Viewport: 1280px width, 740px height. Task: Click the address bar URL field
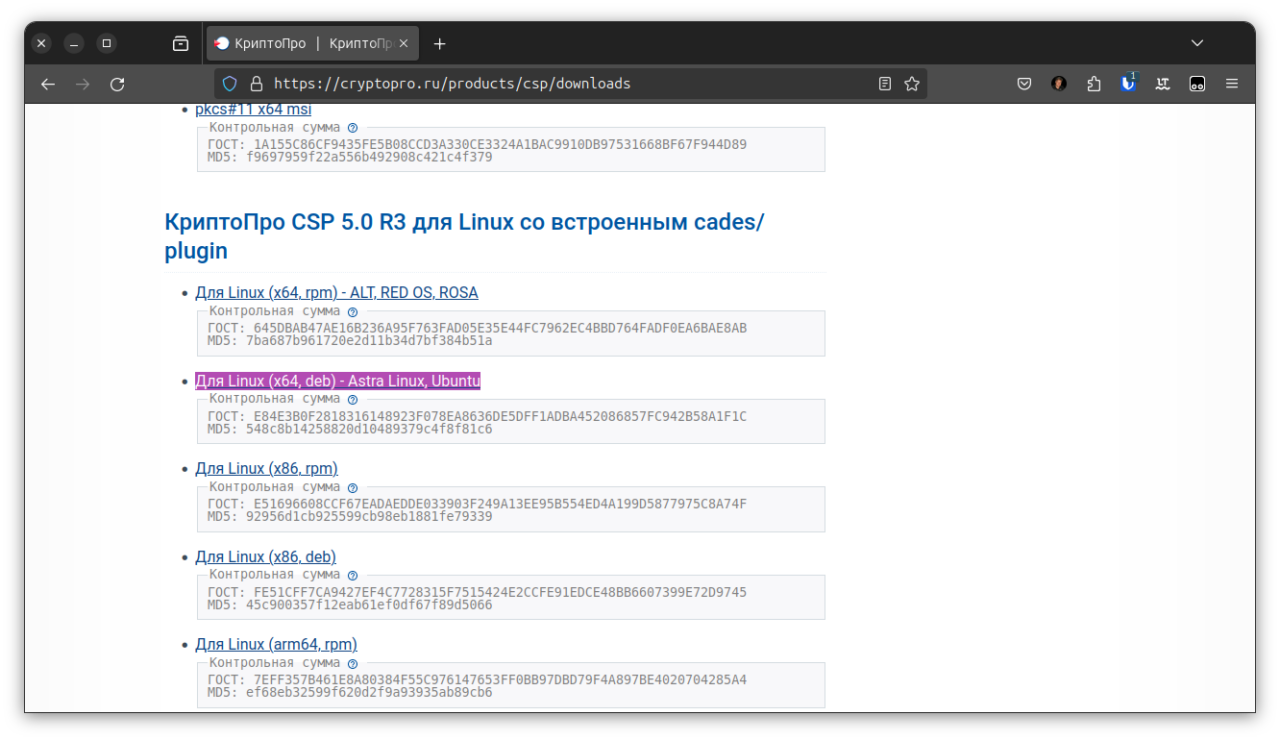coord(570,84)
